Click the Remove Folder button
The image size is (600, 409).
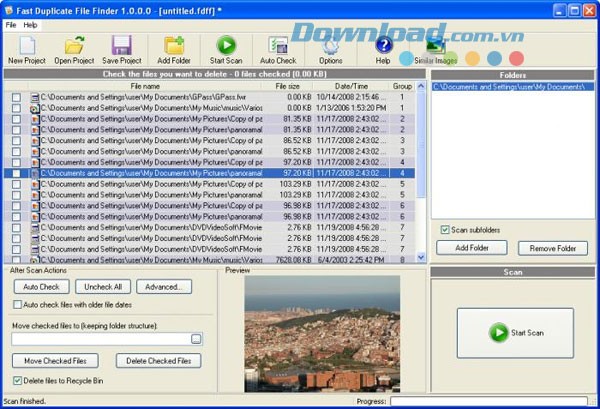click(x=552, y=248)
